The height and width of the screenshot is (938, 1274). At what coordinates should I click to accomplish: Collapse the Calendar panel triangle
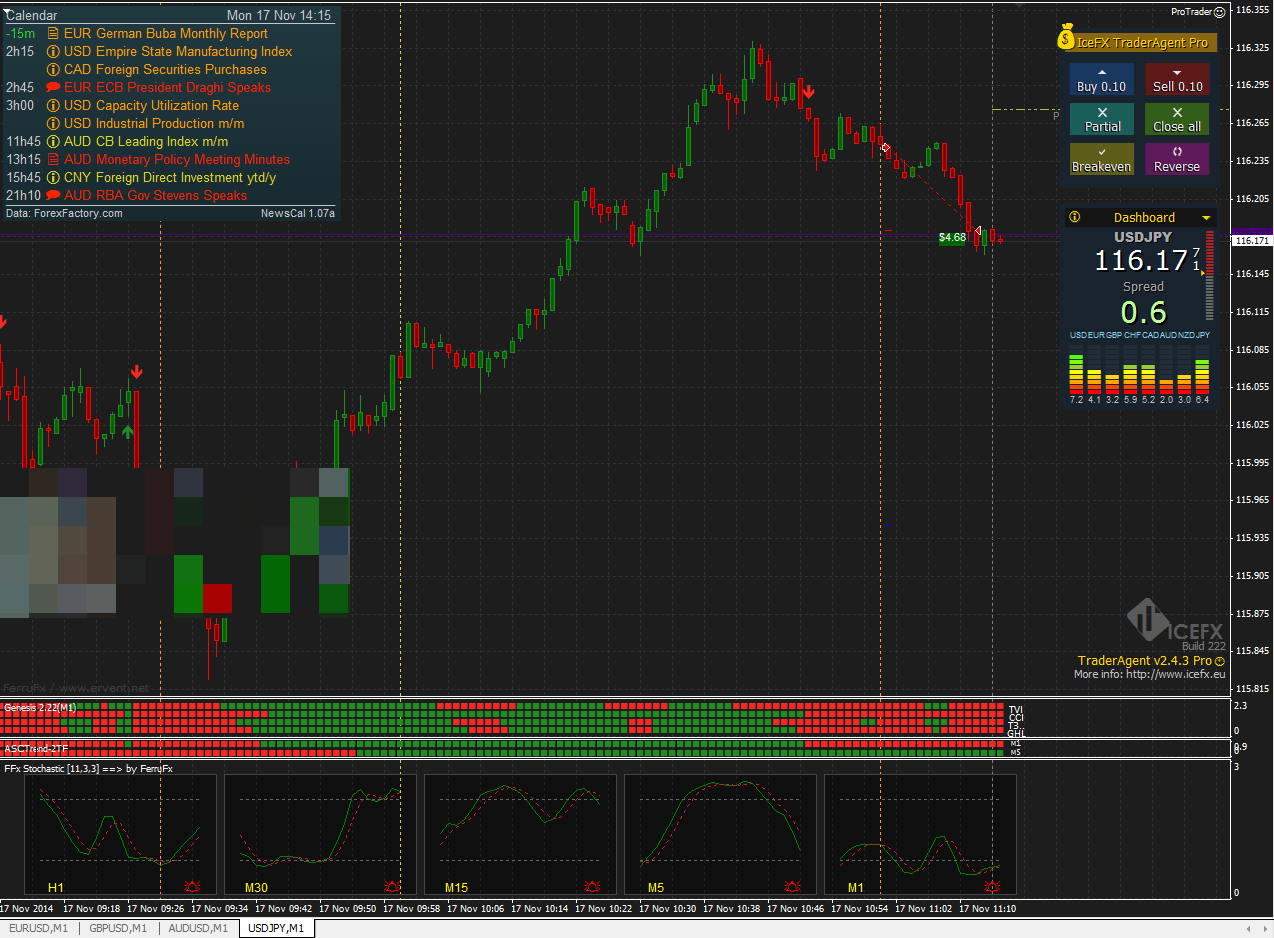pyautogui.click(x=8, y=13)
